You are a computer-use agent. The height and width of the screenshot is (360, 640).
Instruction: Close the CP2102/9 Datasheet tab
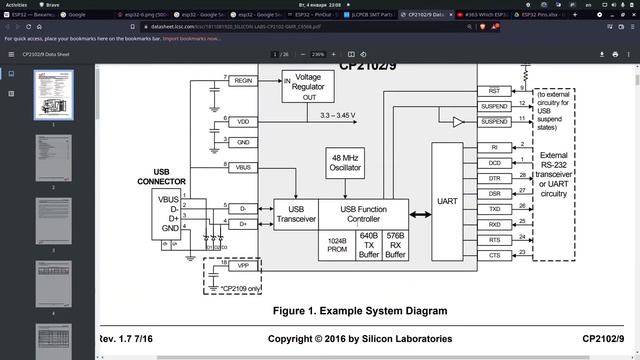tap(451, 15)
